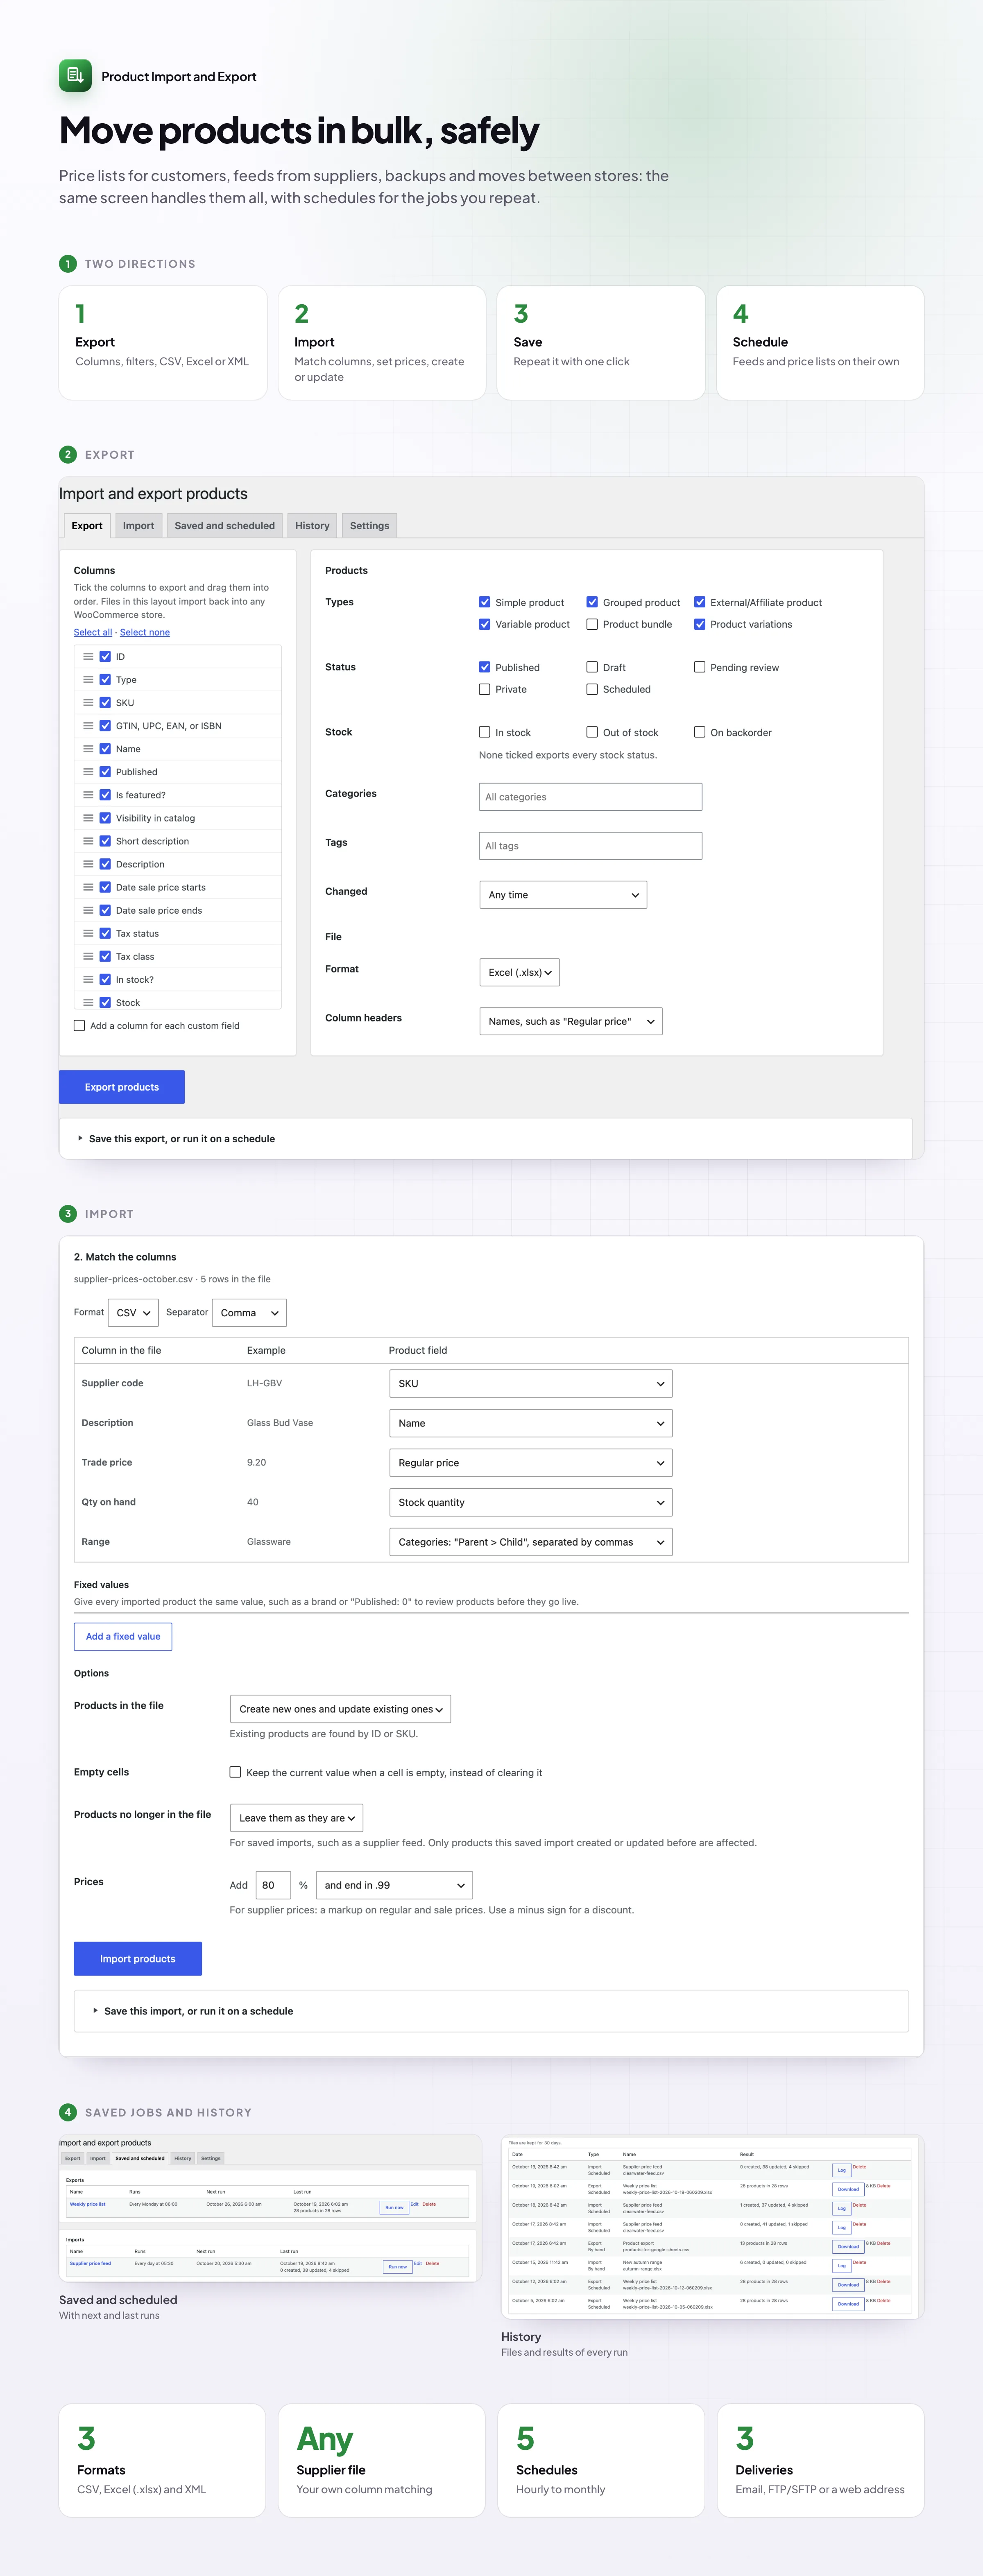Screen dimensions: 983x2576
Task: Click the Import products button
Action: tap(138, 1959)
